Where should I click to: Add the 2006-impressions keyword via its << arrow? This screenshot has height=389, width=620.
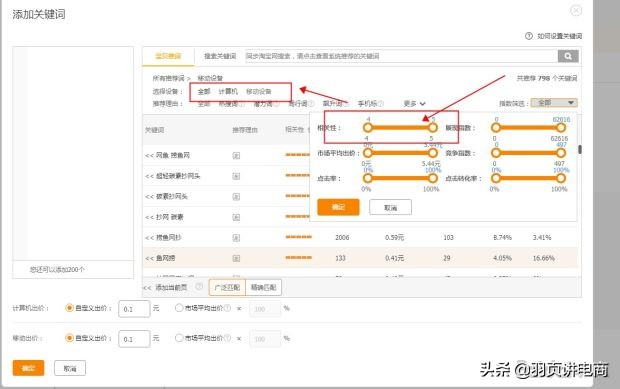click(x=149, y=238)
